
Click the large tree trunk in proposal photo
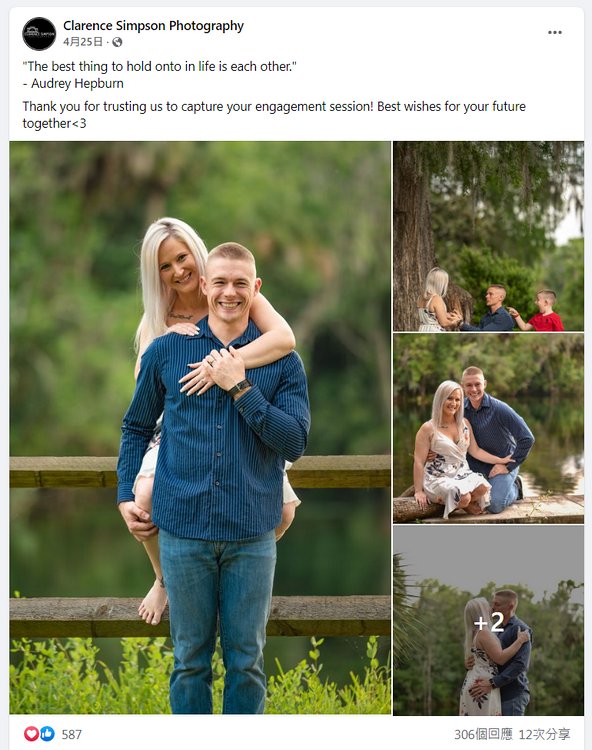412,239
